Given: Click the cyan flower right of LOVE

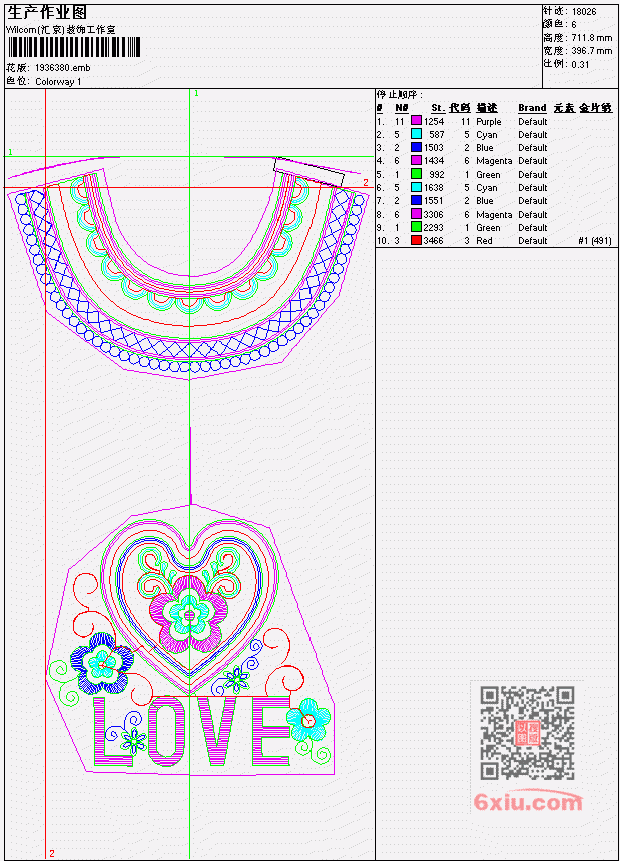Looking at the screenshot, I should (x=308, y=719).
